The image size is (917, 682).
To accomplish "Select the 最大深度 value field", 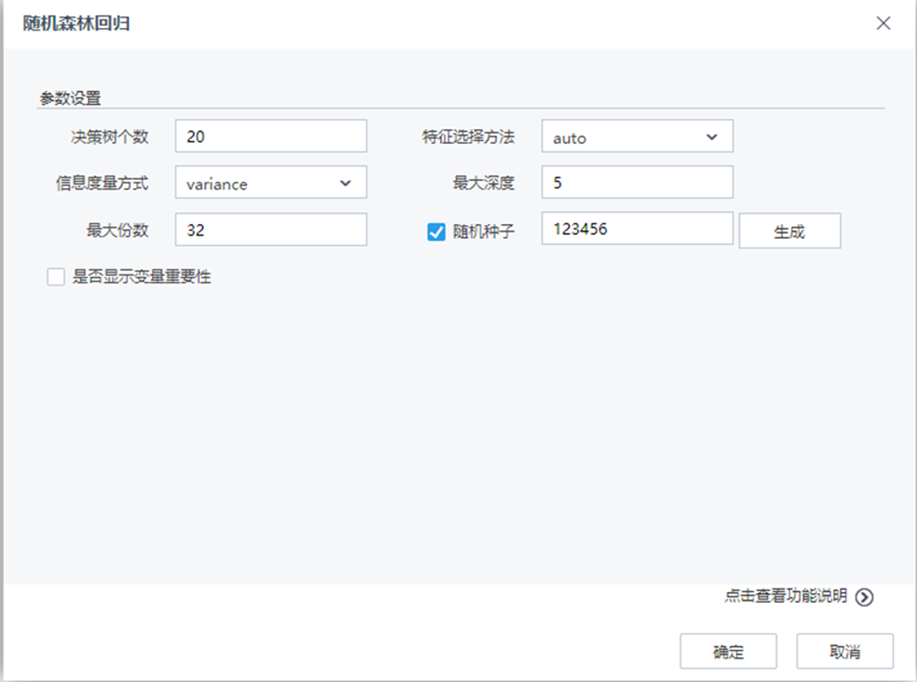I will [637, 182].
